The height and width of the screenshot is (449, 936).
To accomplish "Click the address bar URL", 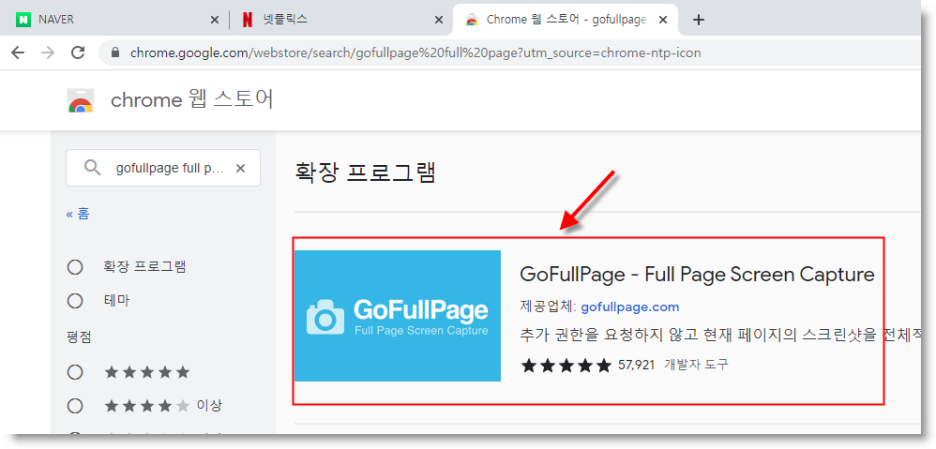I will coord(415,53).
